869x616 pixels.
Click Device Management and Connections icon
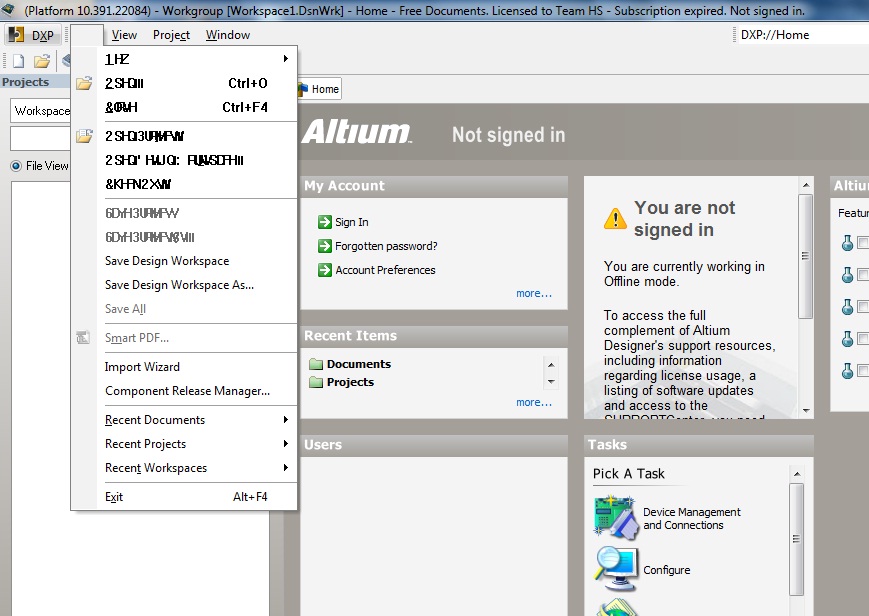615,518
